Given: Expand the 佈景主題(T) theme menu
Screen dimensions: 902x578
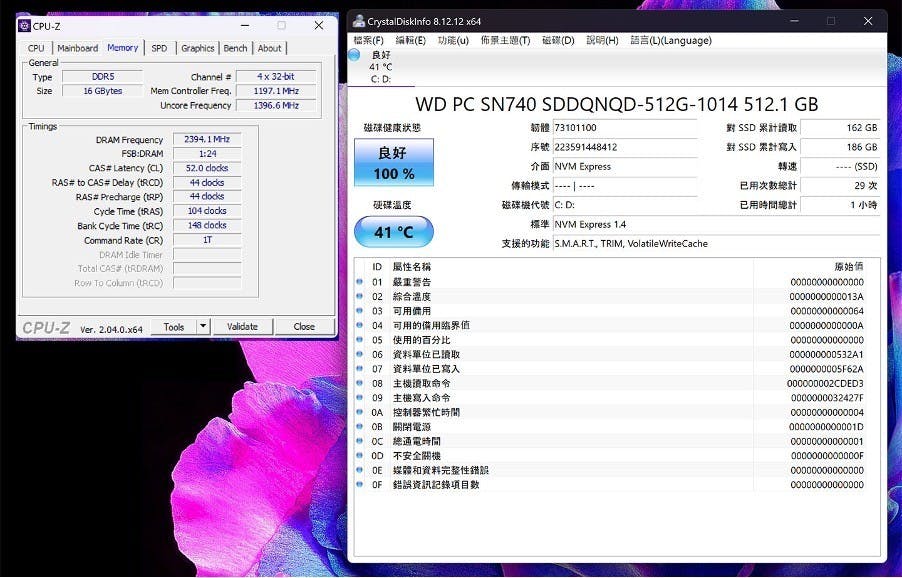Looking at the screenshot, I should click(505, 40).
